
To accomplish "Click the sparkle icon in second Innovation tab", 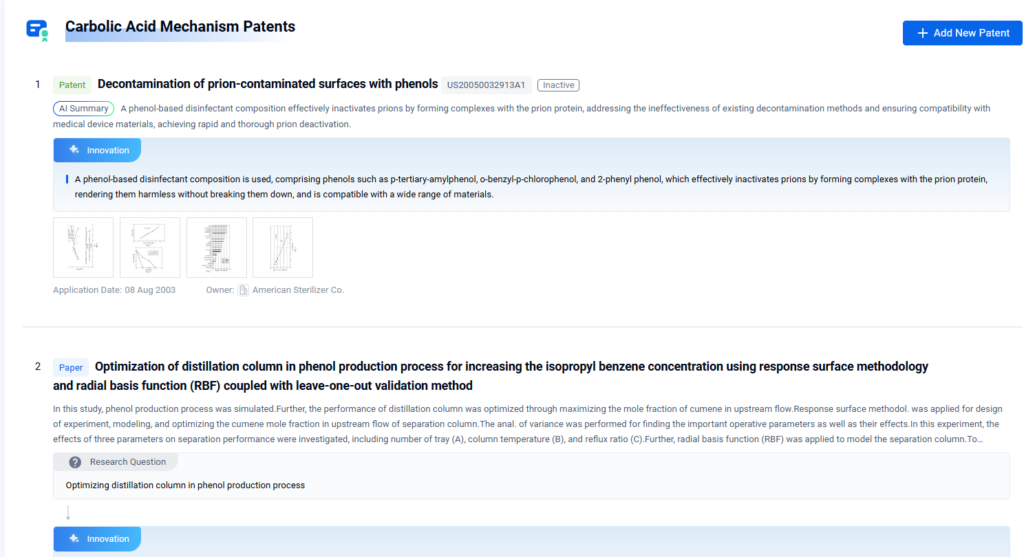I will (x=74, y=539).
